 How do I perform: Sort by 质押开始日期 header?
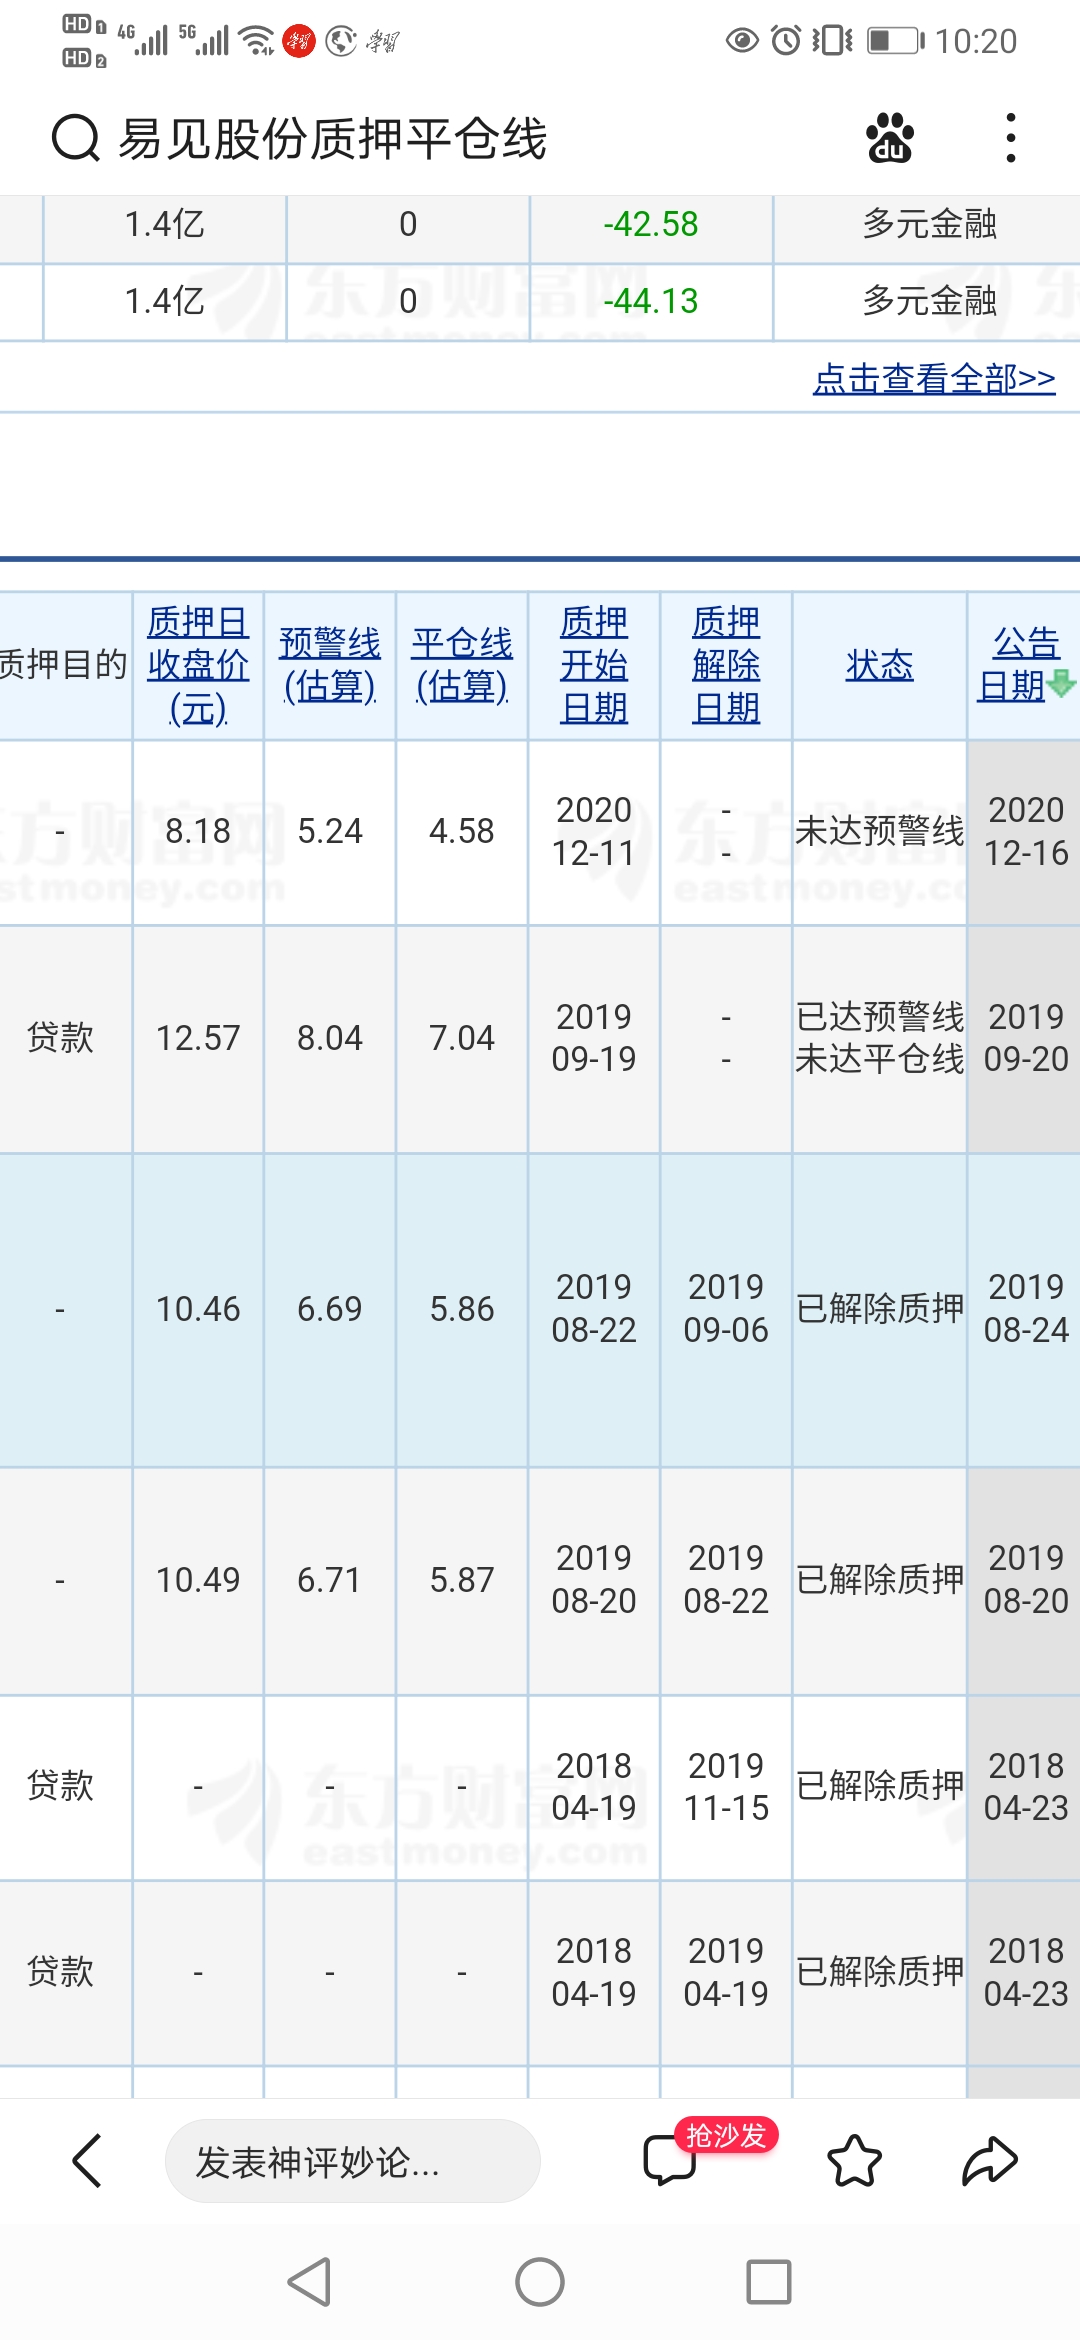pyautogui.click(x=594, y=665)
